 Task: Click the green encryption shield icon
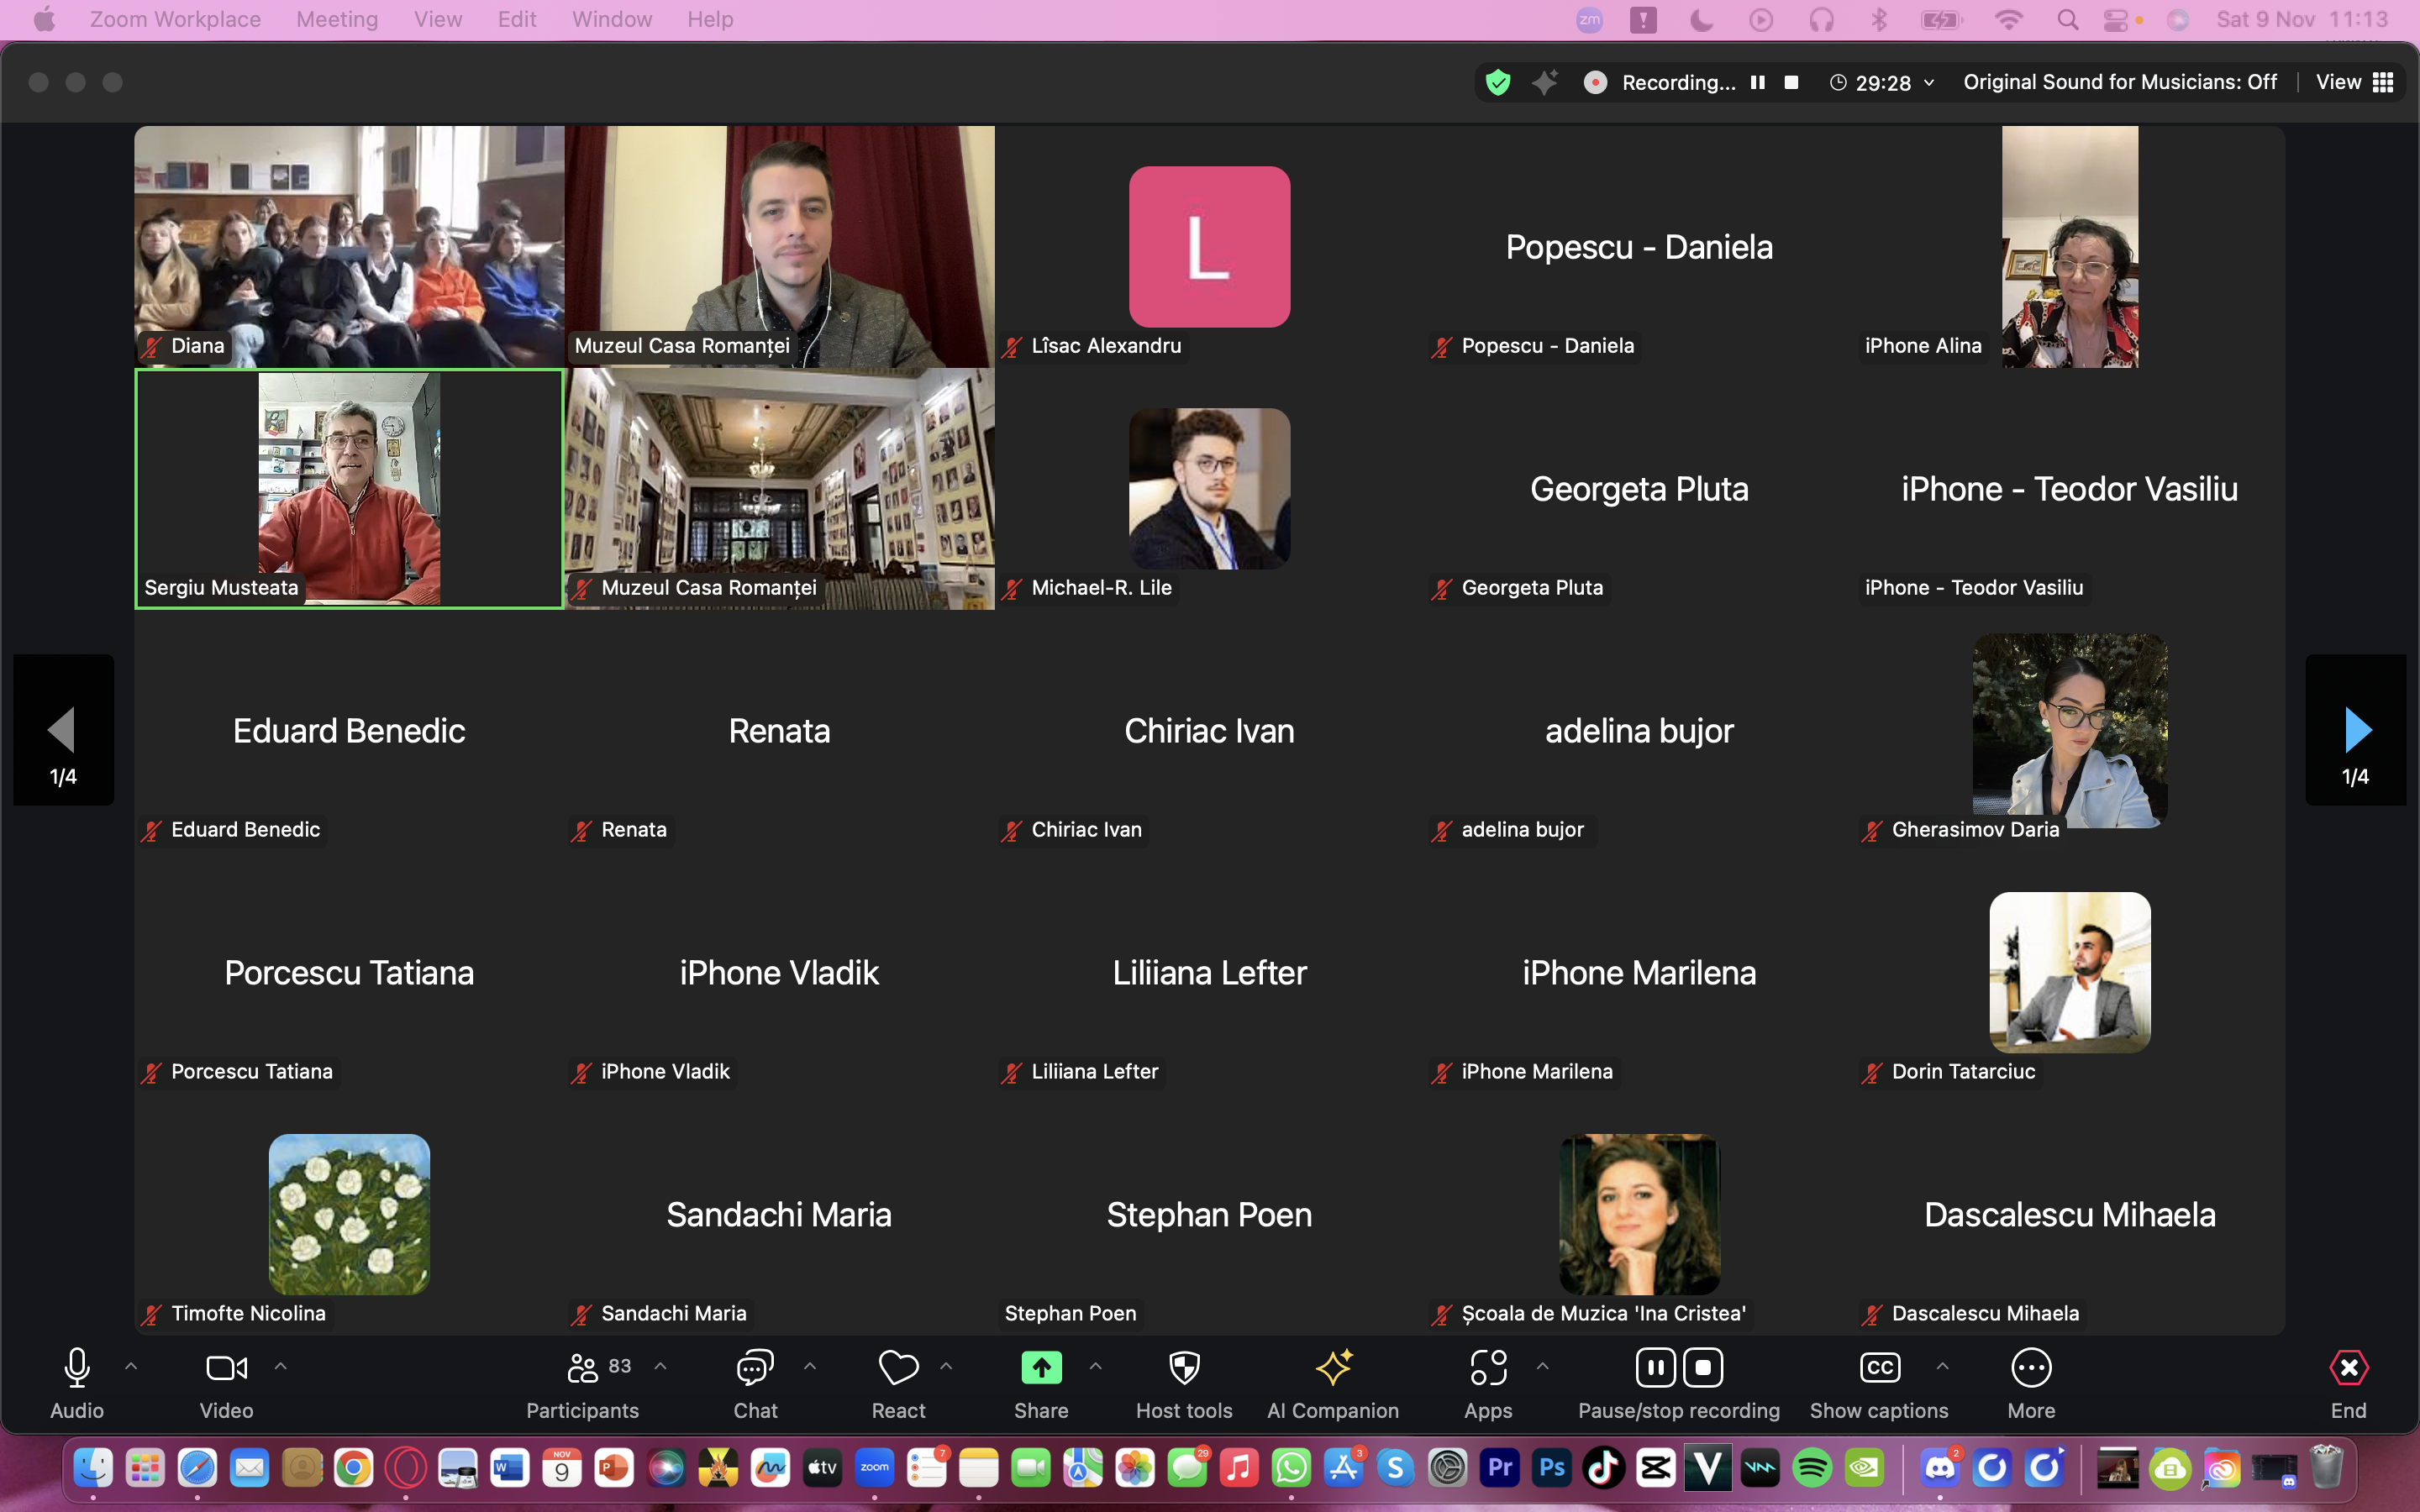pos(1498,82)
